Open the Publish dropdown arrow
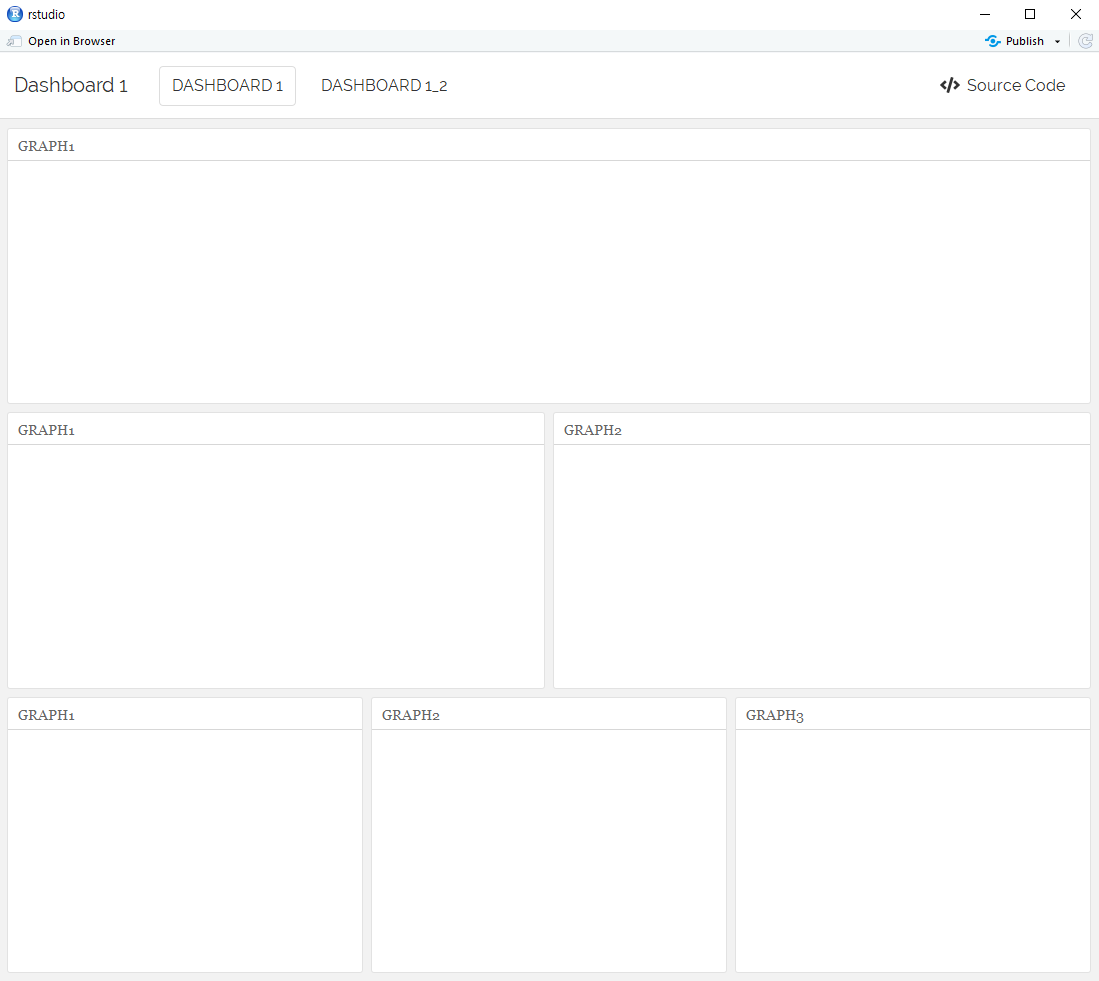This screenshot has height=981, width=1099. (x=1056, y=41)
